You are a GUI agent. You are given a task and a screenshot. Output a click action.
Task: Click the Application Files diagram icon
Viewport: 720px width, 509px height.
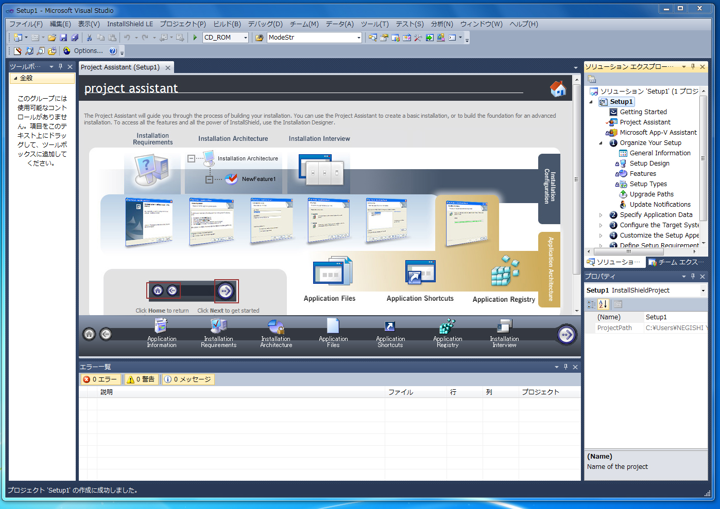(333, 271)
